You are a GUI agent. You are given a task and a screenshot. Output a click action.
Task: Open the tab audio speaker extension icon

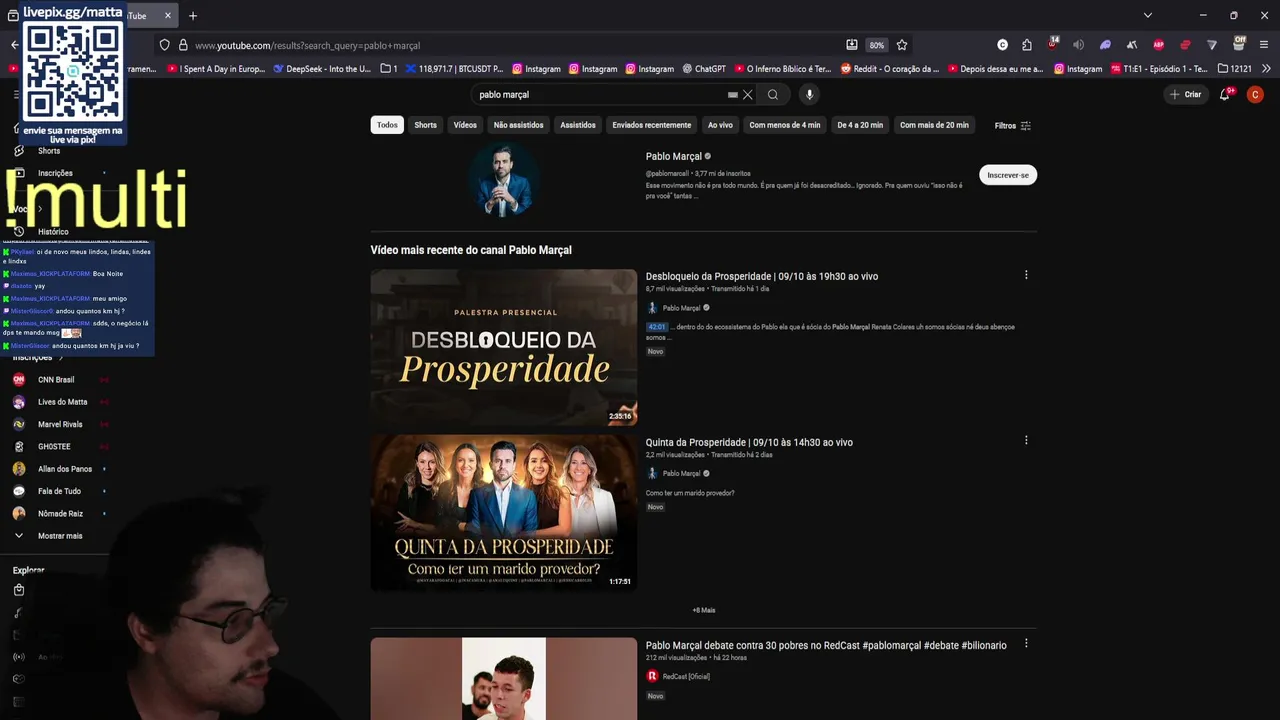pos(1078,45)
